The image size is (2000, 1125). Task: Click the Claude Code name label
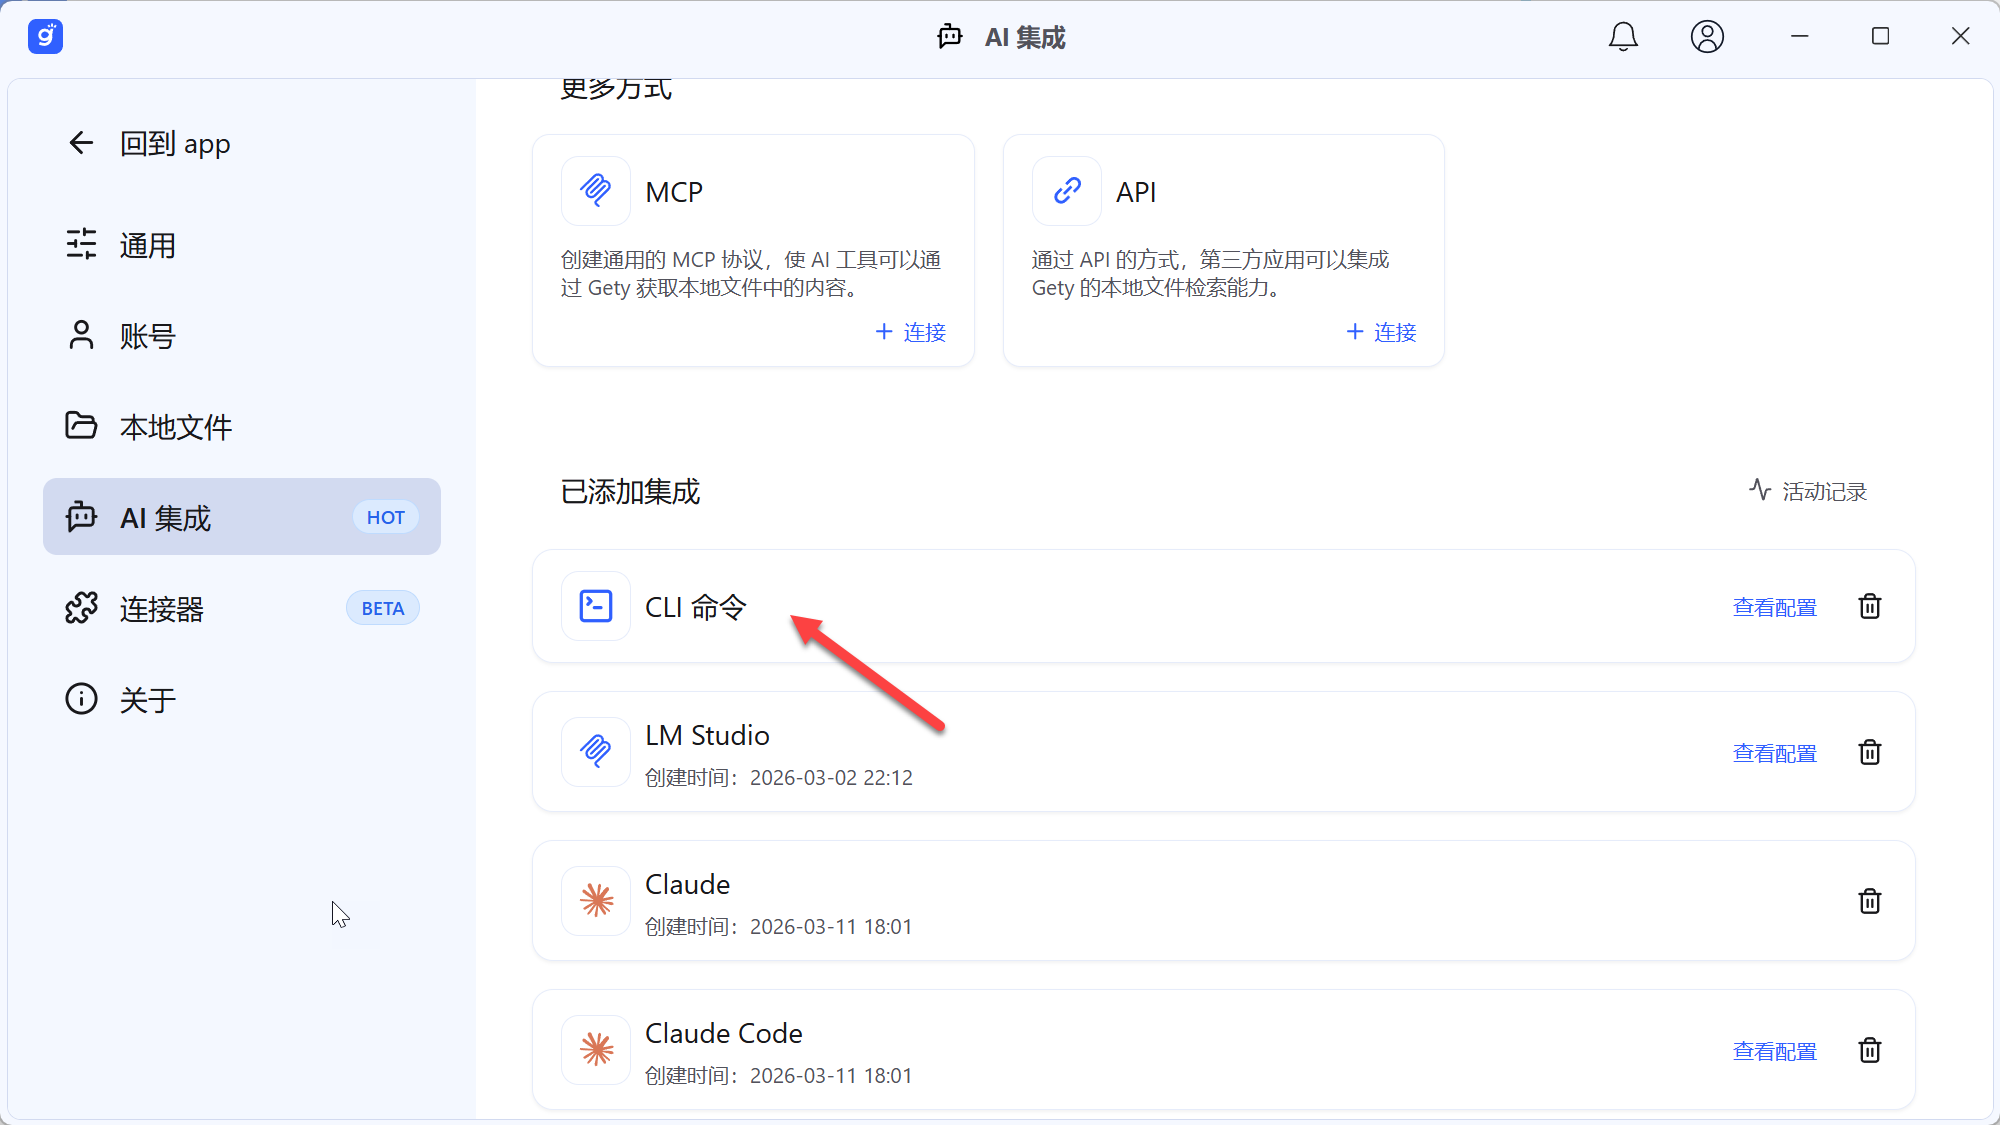[724, 1033]
